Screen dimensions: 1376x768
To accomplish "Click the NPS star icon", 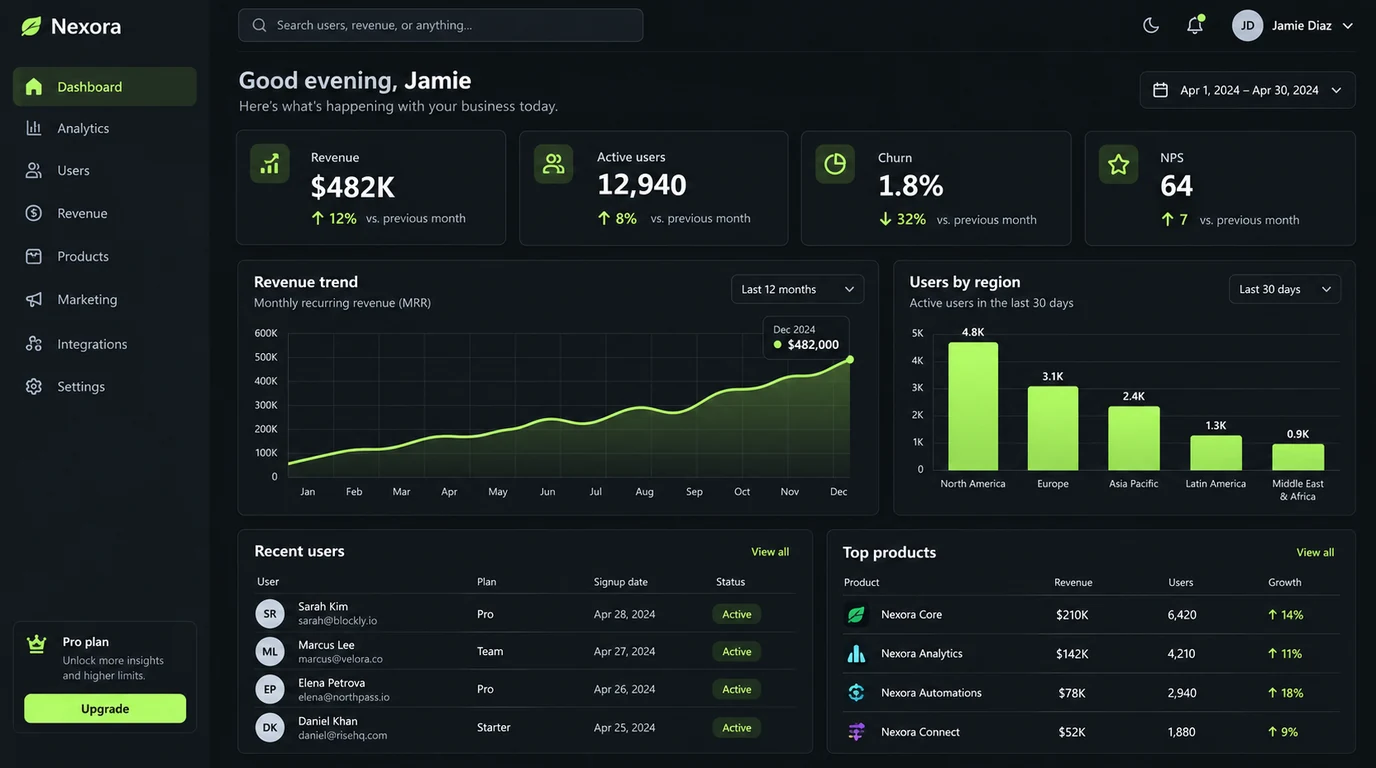I will pos(1118,164).
